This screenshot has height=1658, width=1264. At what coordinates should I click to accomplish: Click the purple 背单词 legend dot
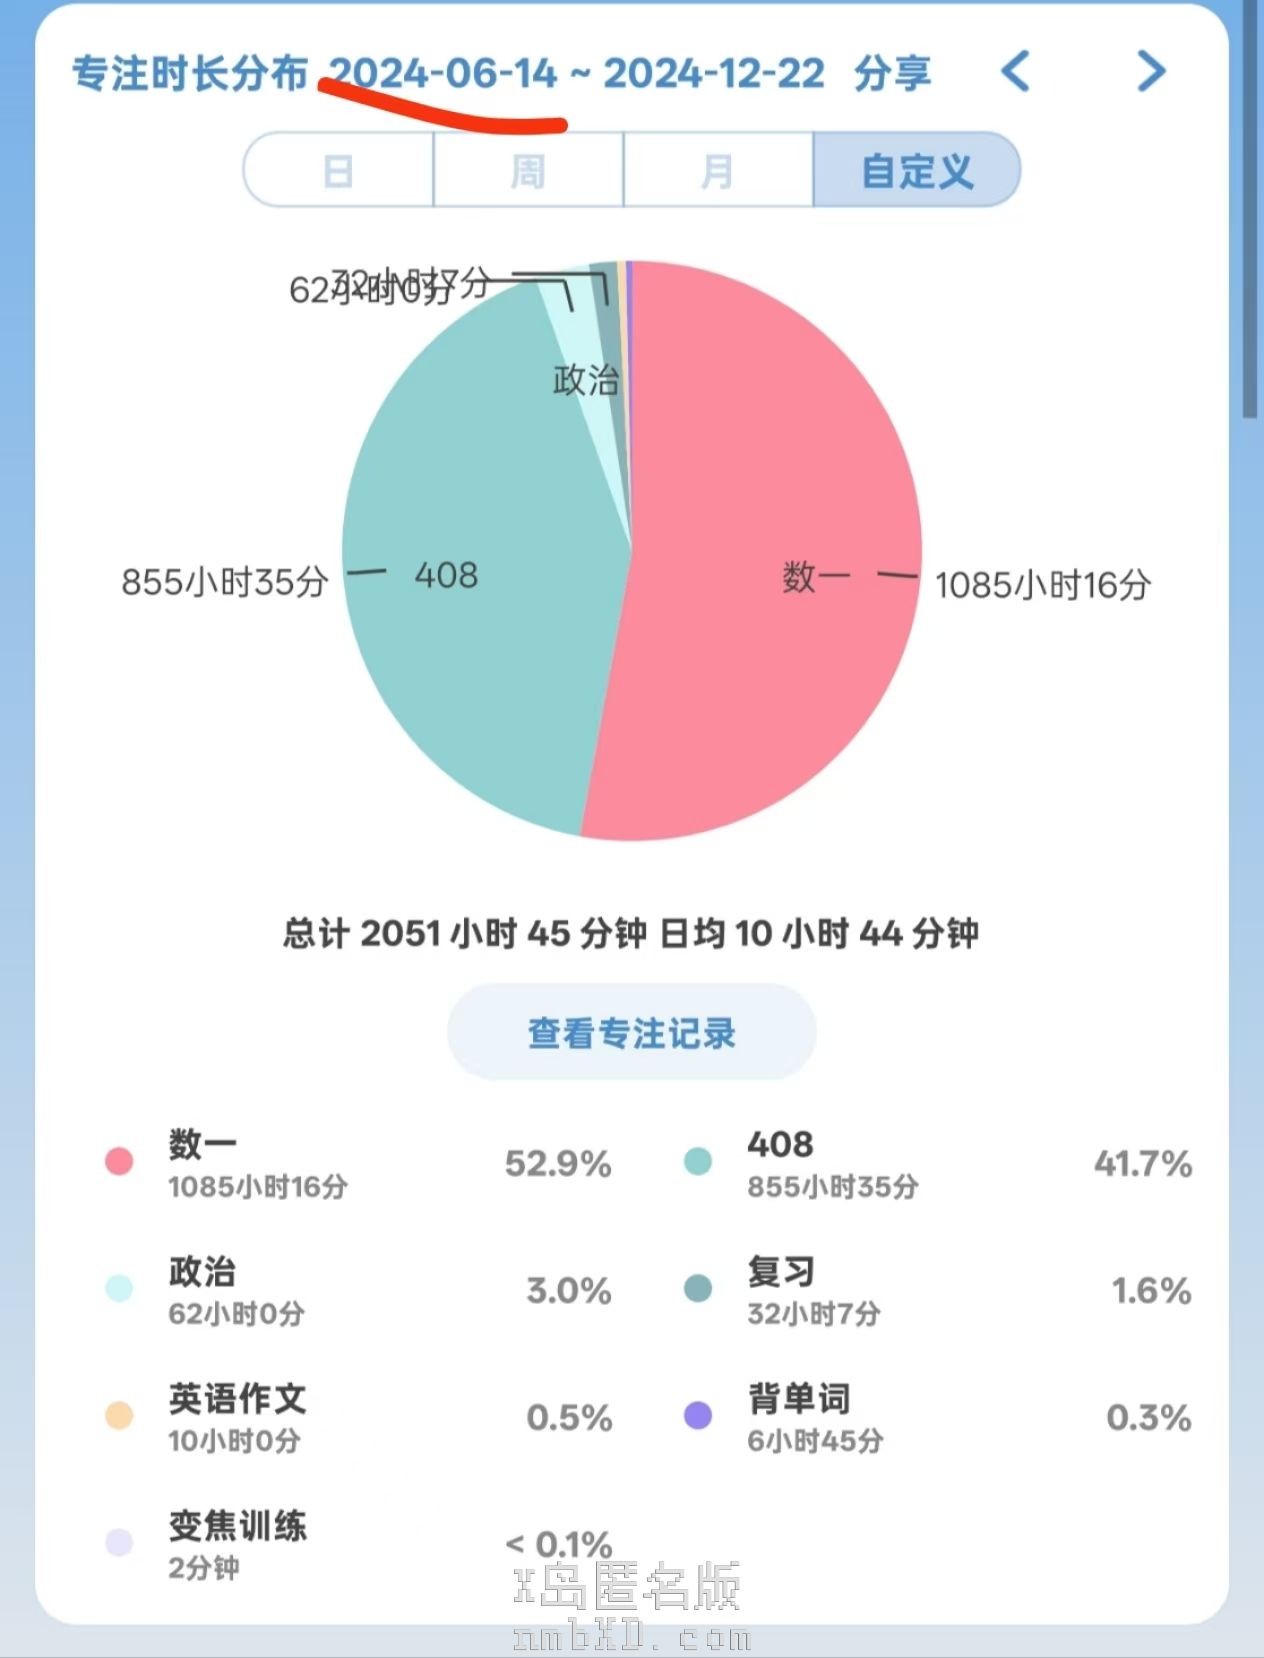(698, 1416)
